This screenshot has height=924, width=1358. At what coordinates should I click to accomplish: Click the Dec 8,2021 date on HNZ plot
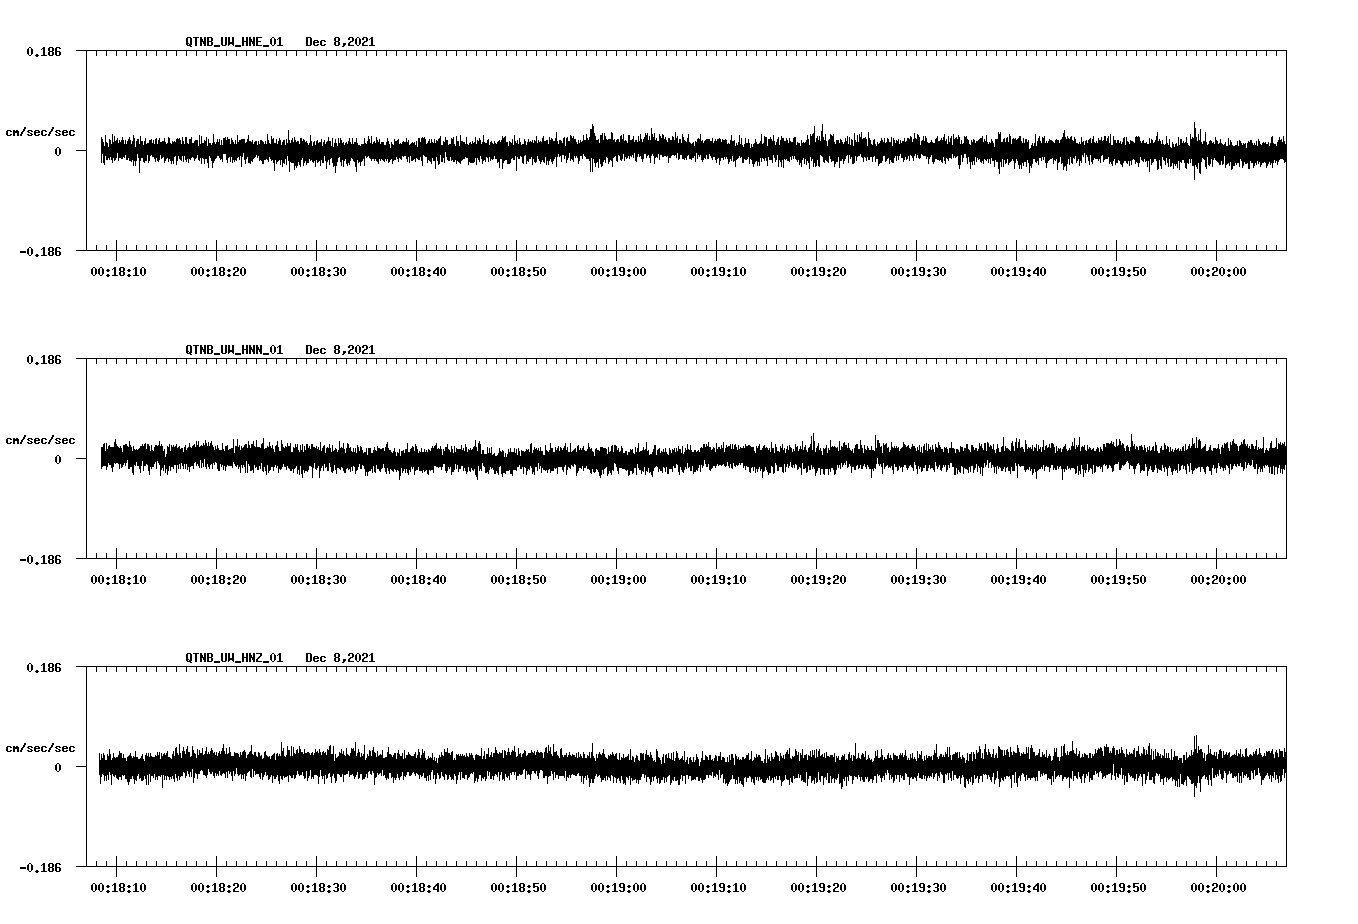point(340,658)
